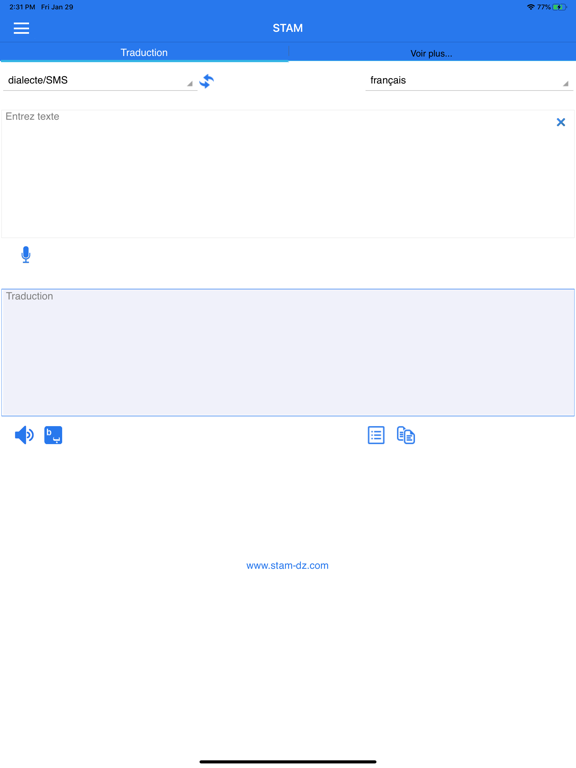
Task: Tap the microphone voice input icon
Action: [x=26, y=255]
